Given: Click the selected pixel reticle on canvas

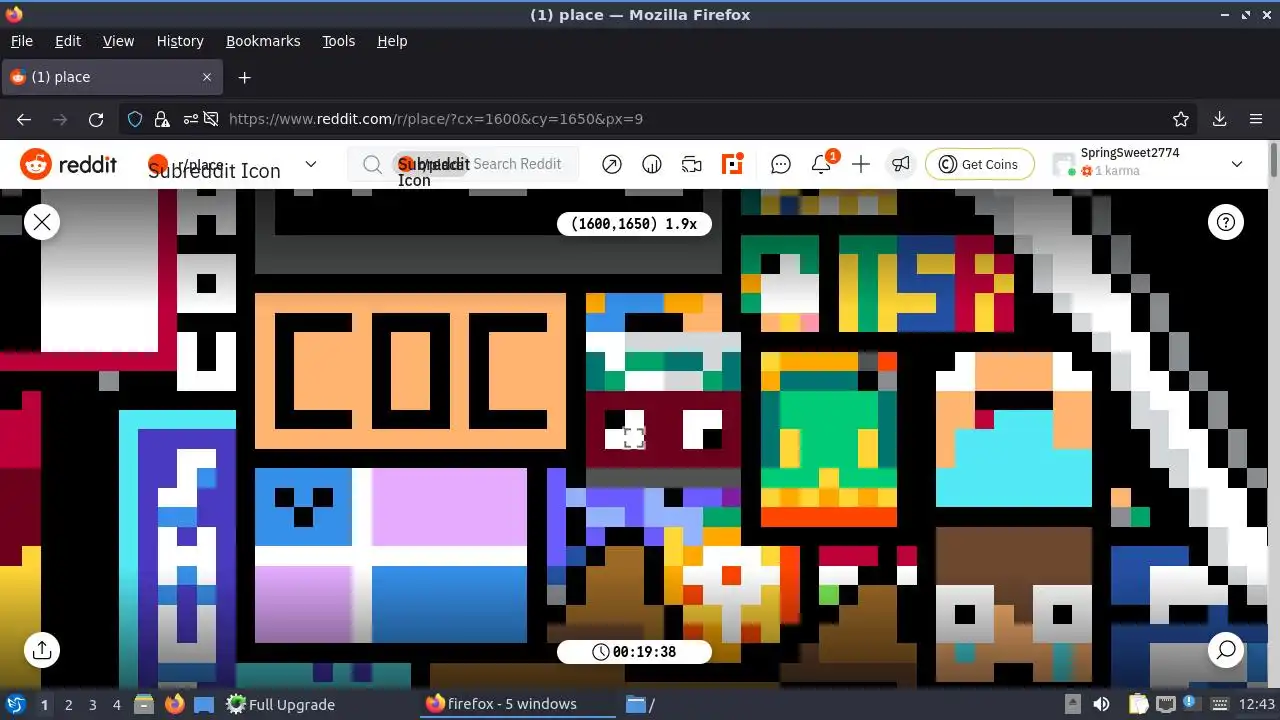Looking at the screenshot, I should coord(634,437).
